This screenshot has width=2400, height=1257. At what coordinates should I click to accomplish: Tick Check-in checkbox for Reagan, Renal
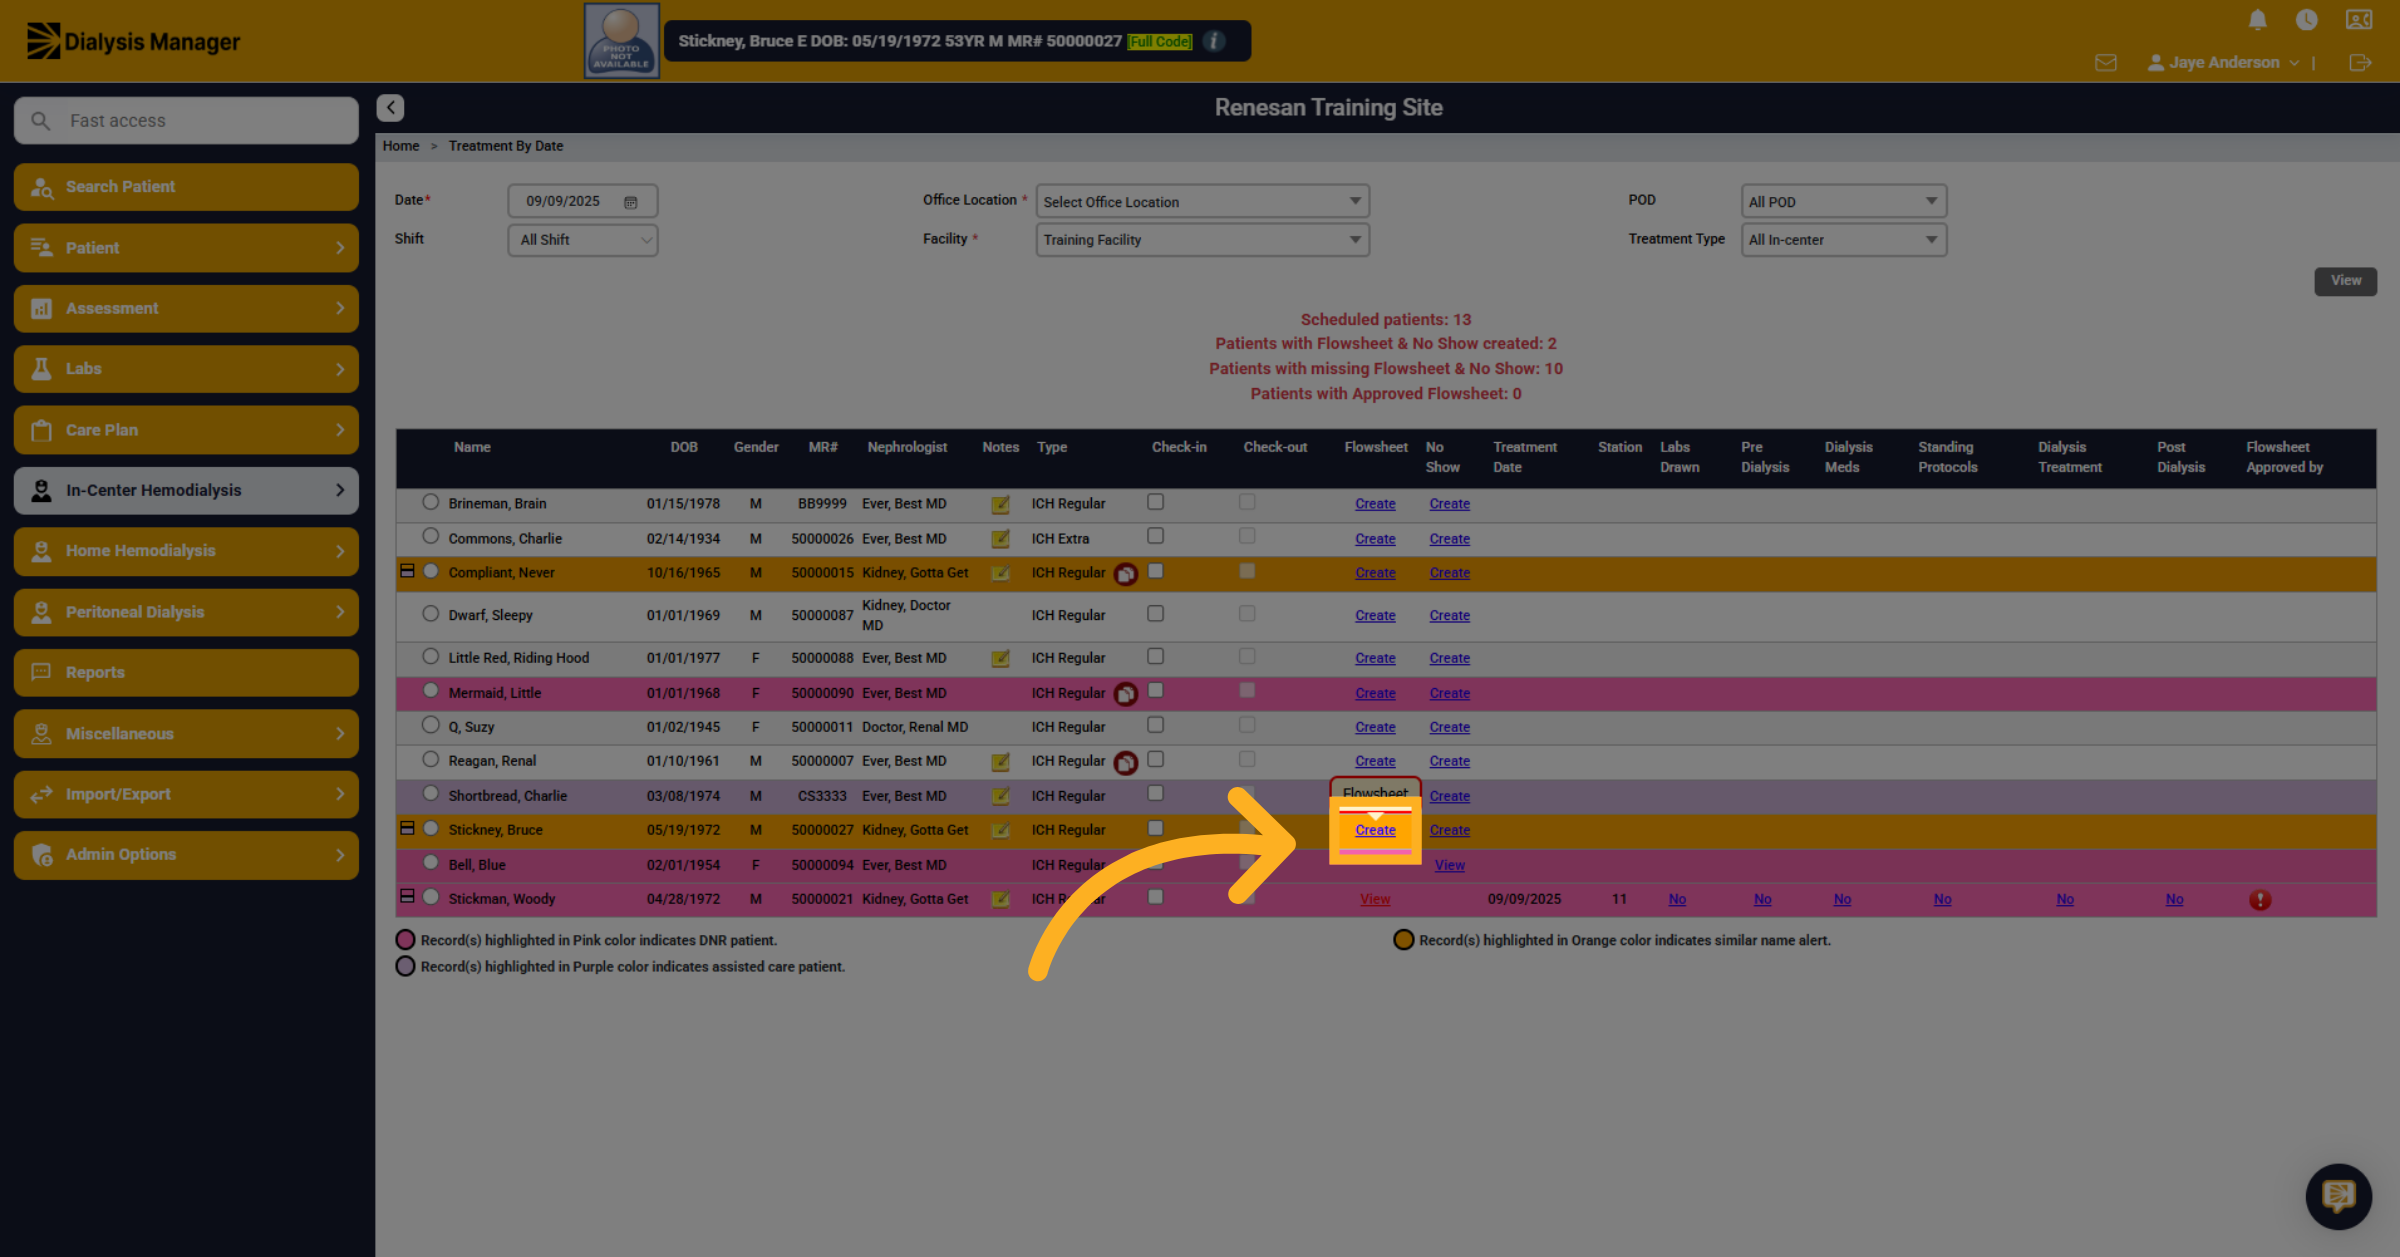pyautogui.click(x=1155, y=759)
